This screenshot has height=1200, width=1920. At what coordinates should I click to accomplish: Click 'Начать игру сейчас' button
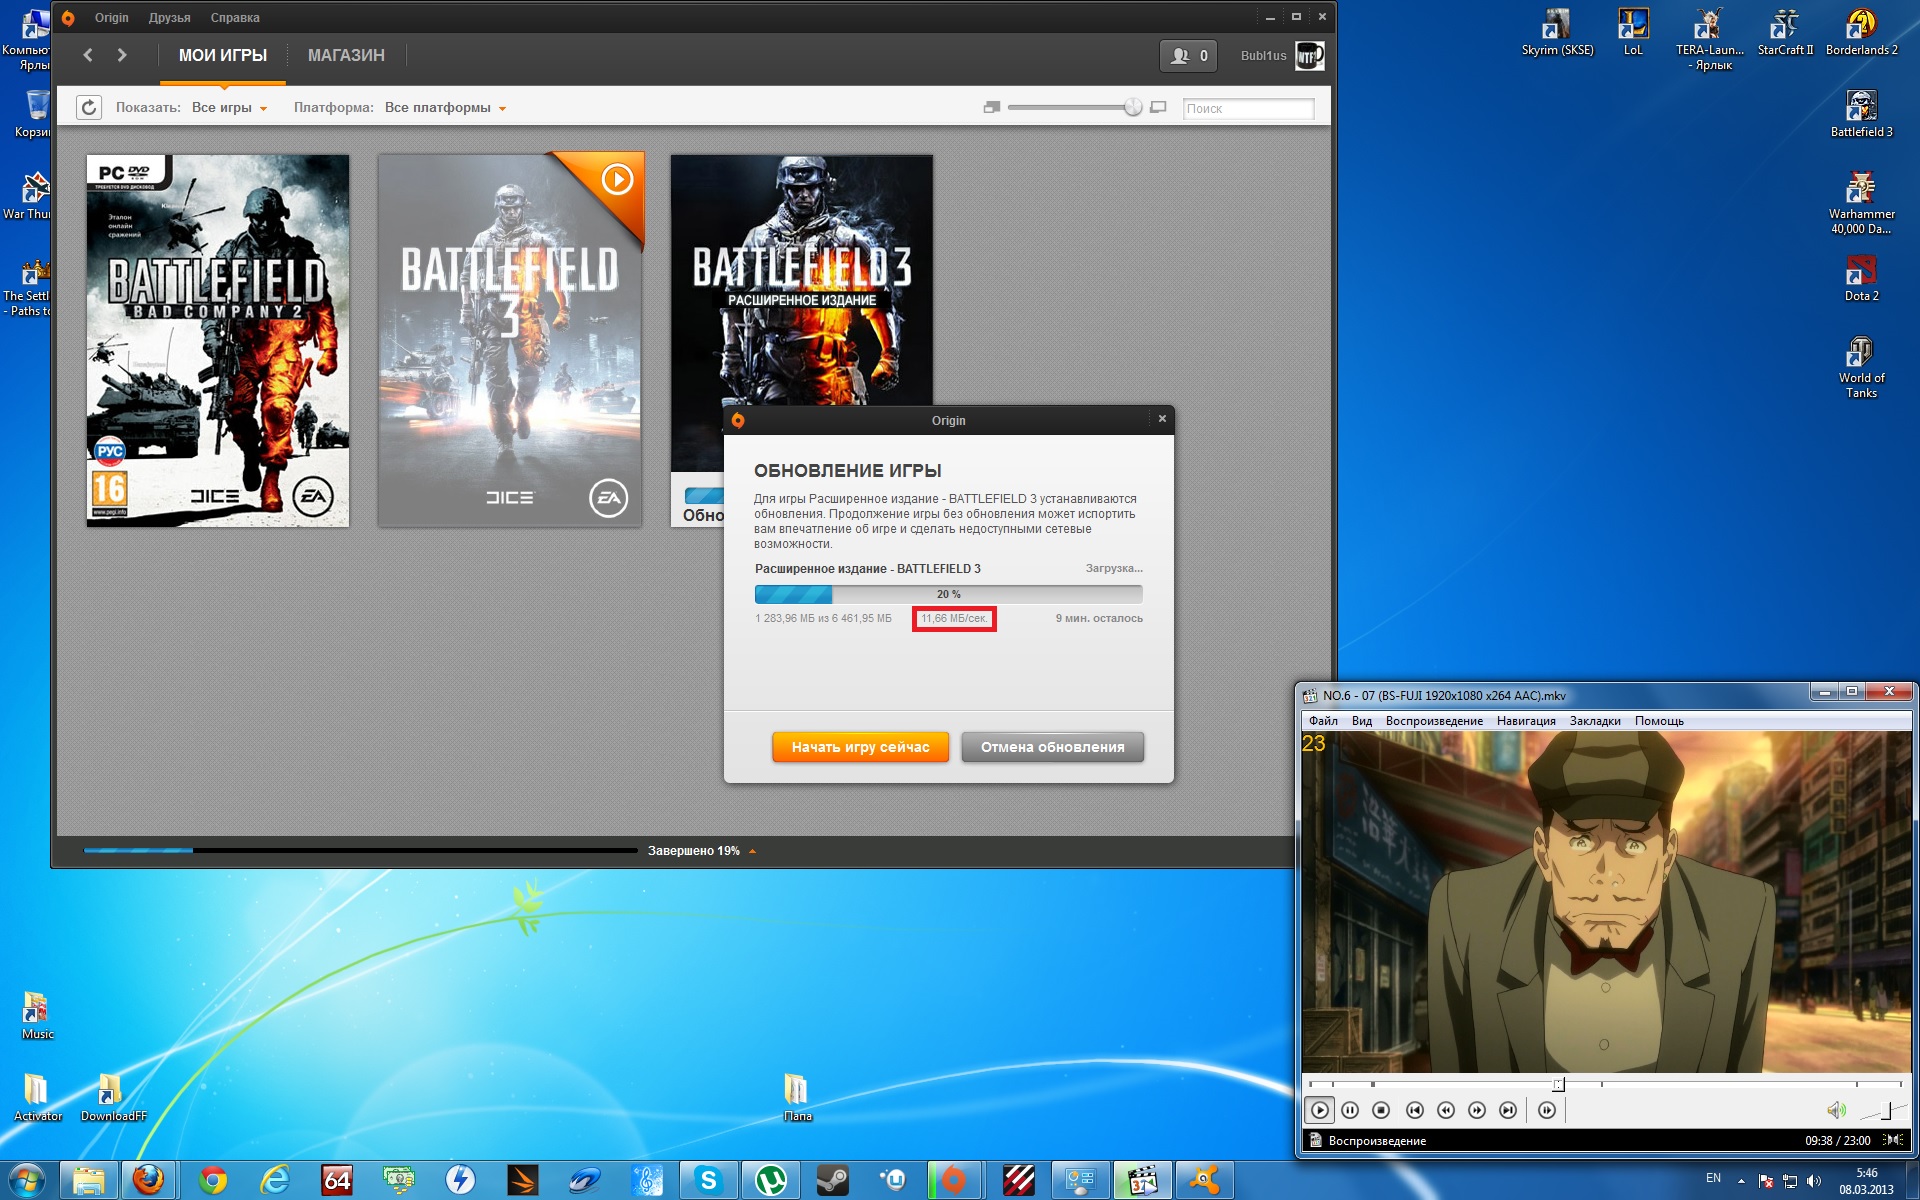tap(860, 747)
